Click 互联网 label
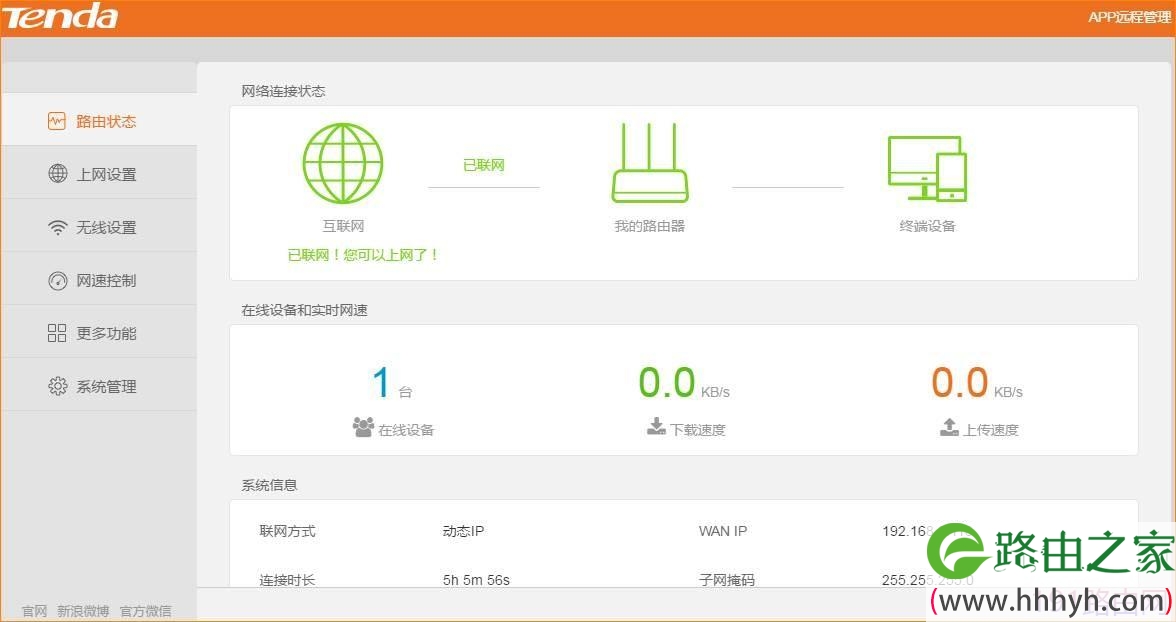Viewport: 1176px width, 622px height. pos(343,226)
